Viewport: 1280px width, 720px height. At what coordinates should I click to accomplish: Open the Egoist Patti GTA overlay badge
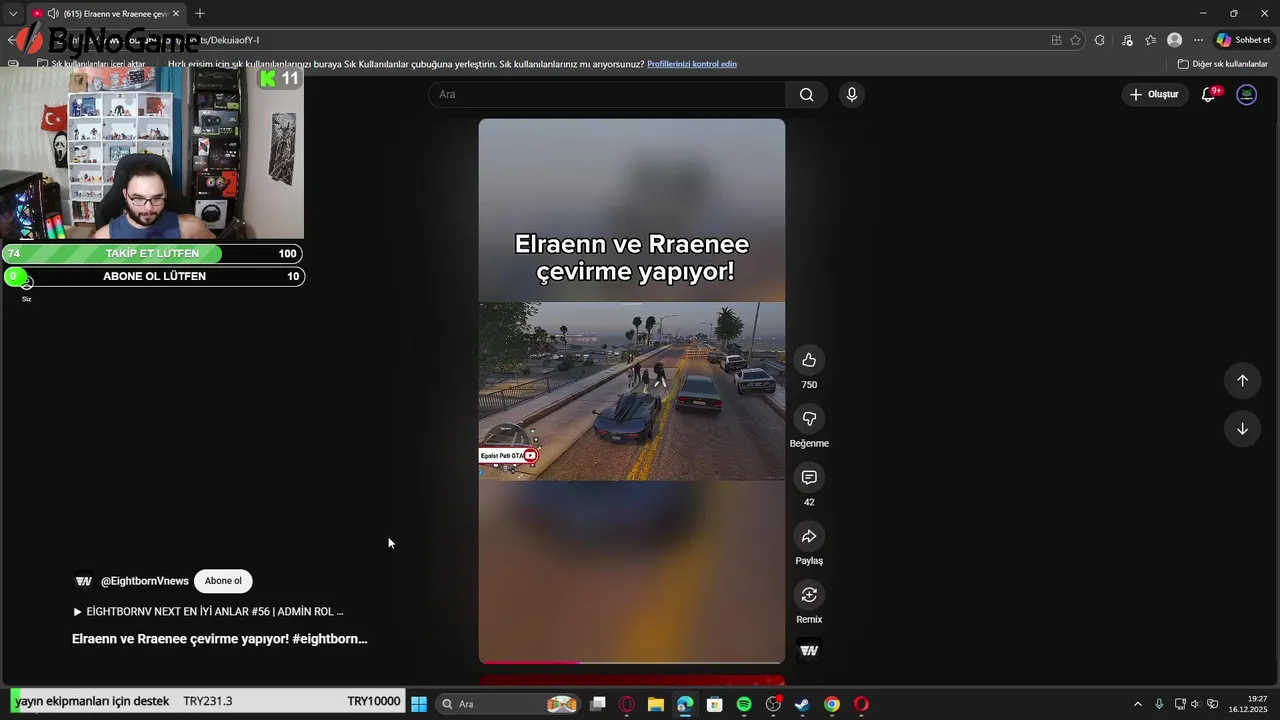click(509, 456)
